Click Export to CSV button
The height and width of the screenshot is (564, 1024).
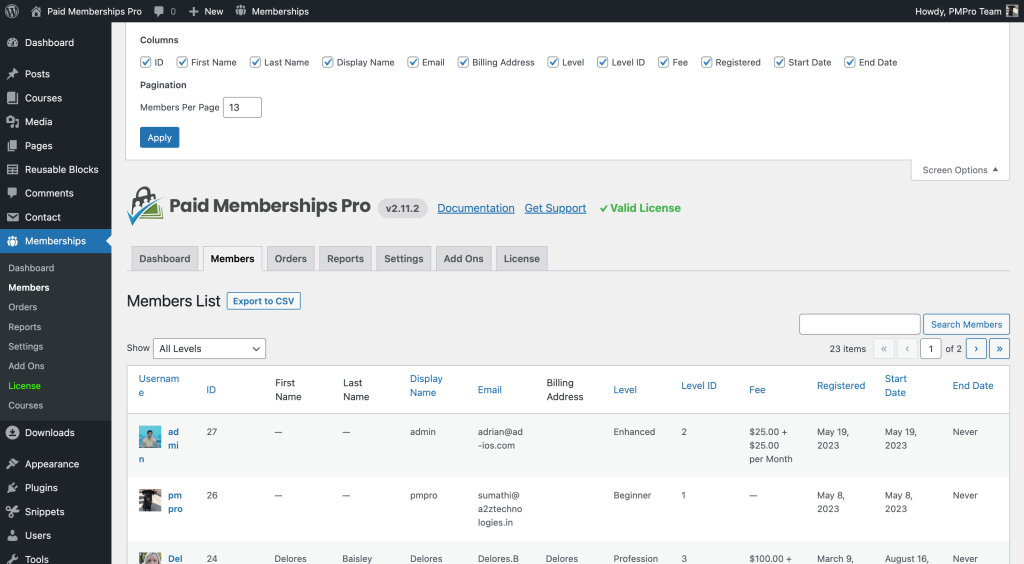[x=264, y=301]
